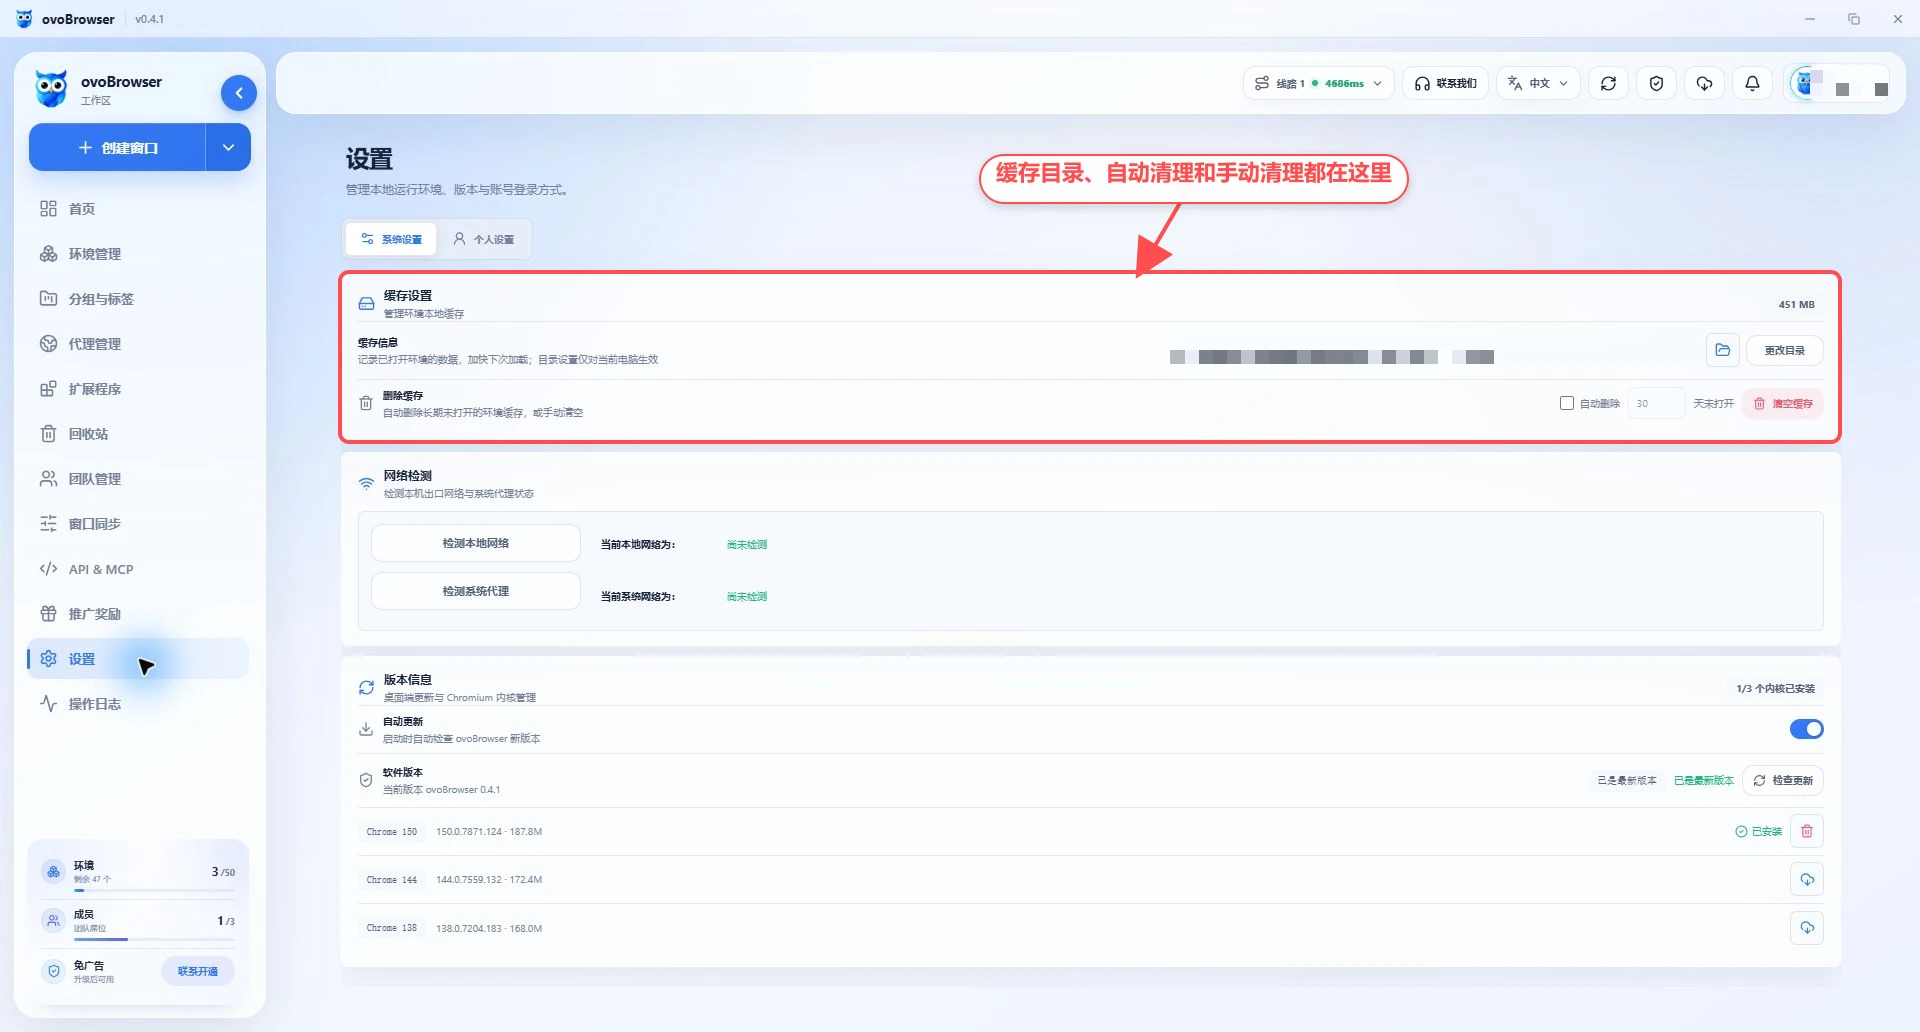Open the 线路 1 route dropdown

pyautogui.click(x=1318, y=83)
